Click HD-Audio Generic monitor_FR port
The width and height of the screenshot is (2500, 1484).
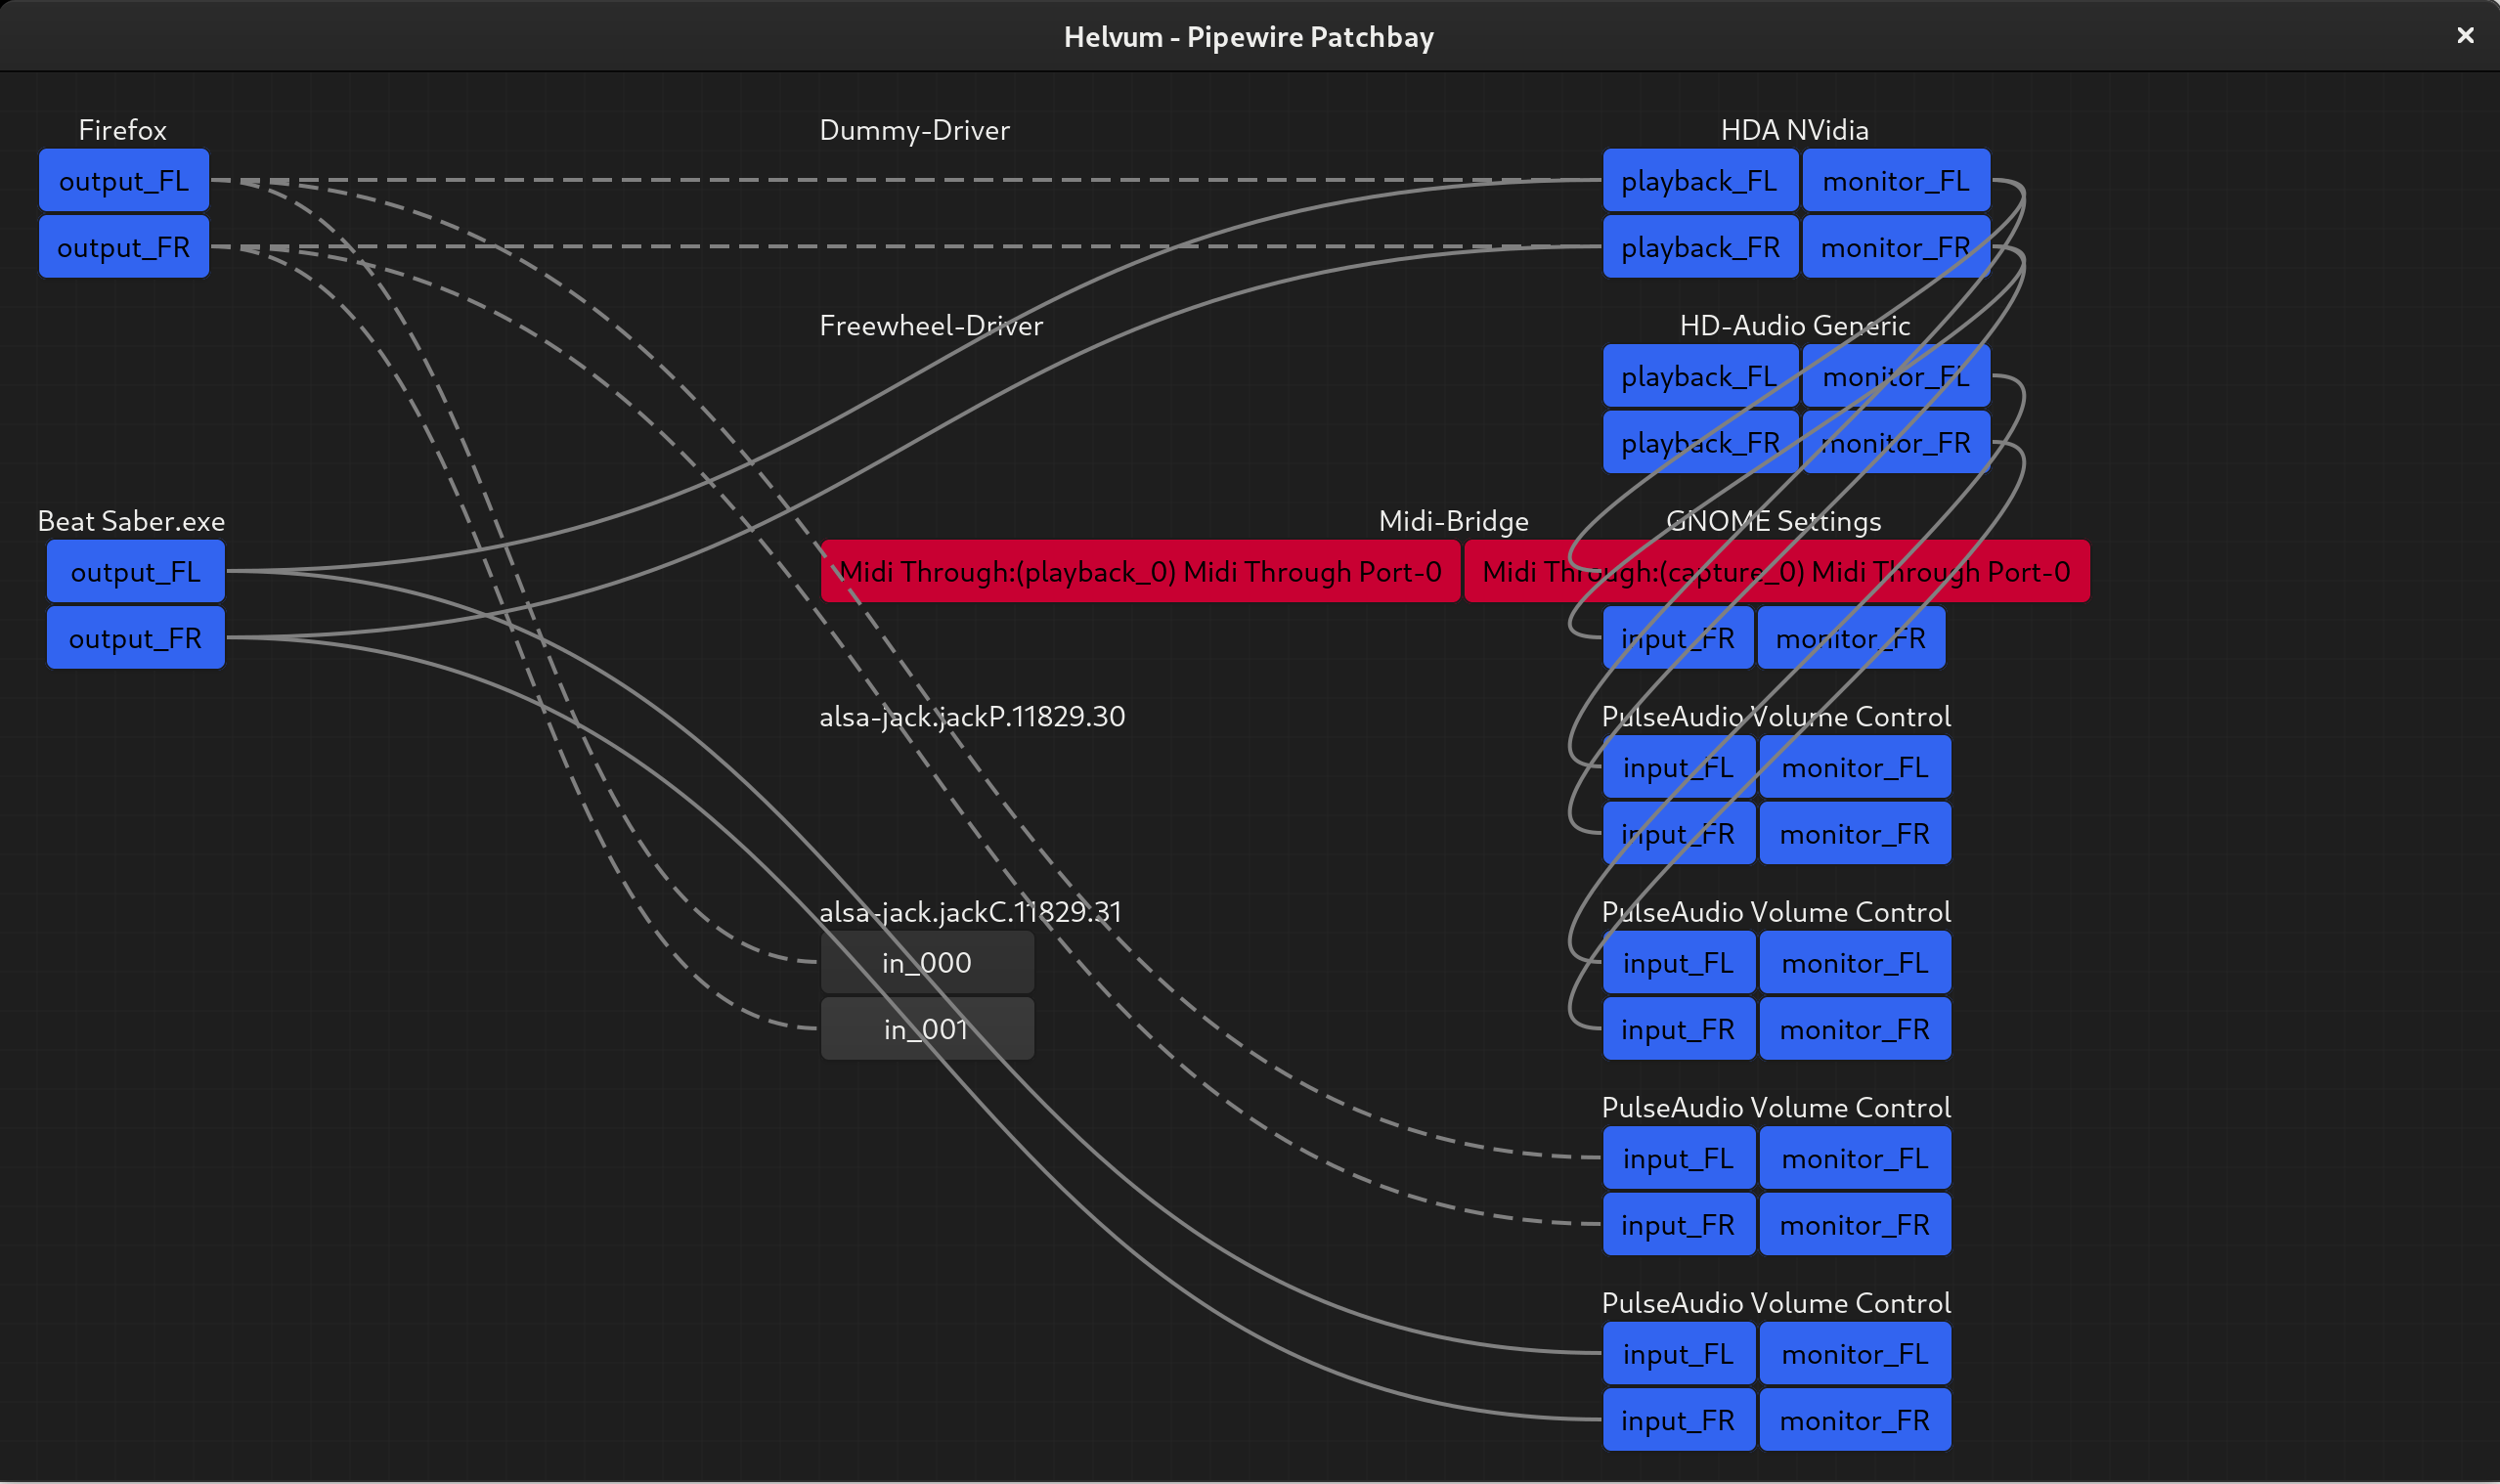pos(1895,443)
